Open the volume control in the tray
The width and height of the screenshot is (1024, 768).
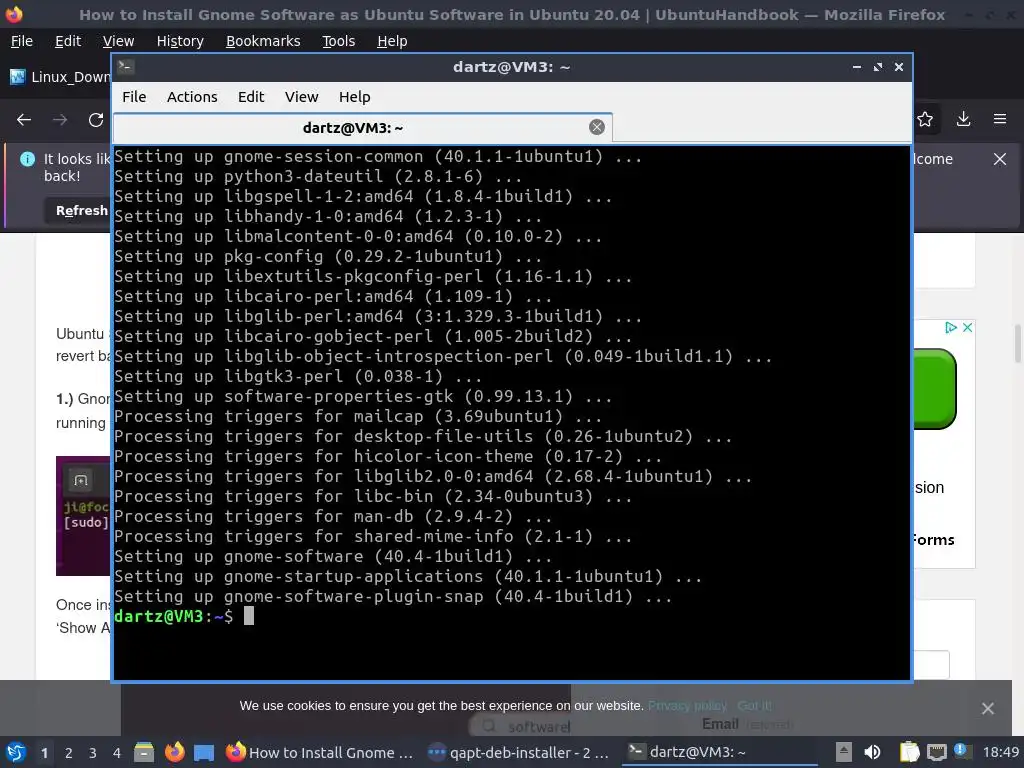(872, 752)
